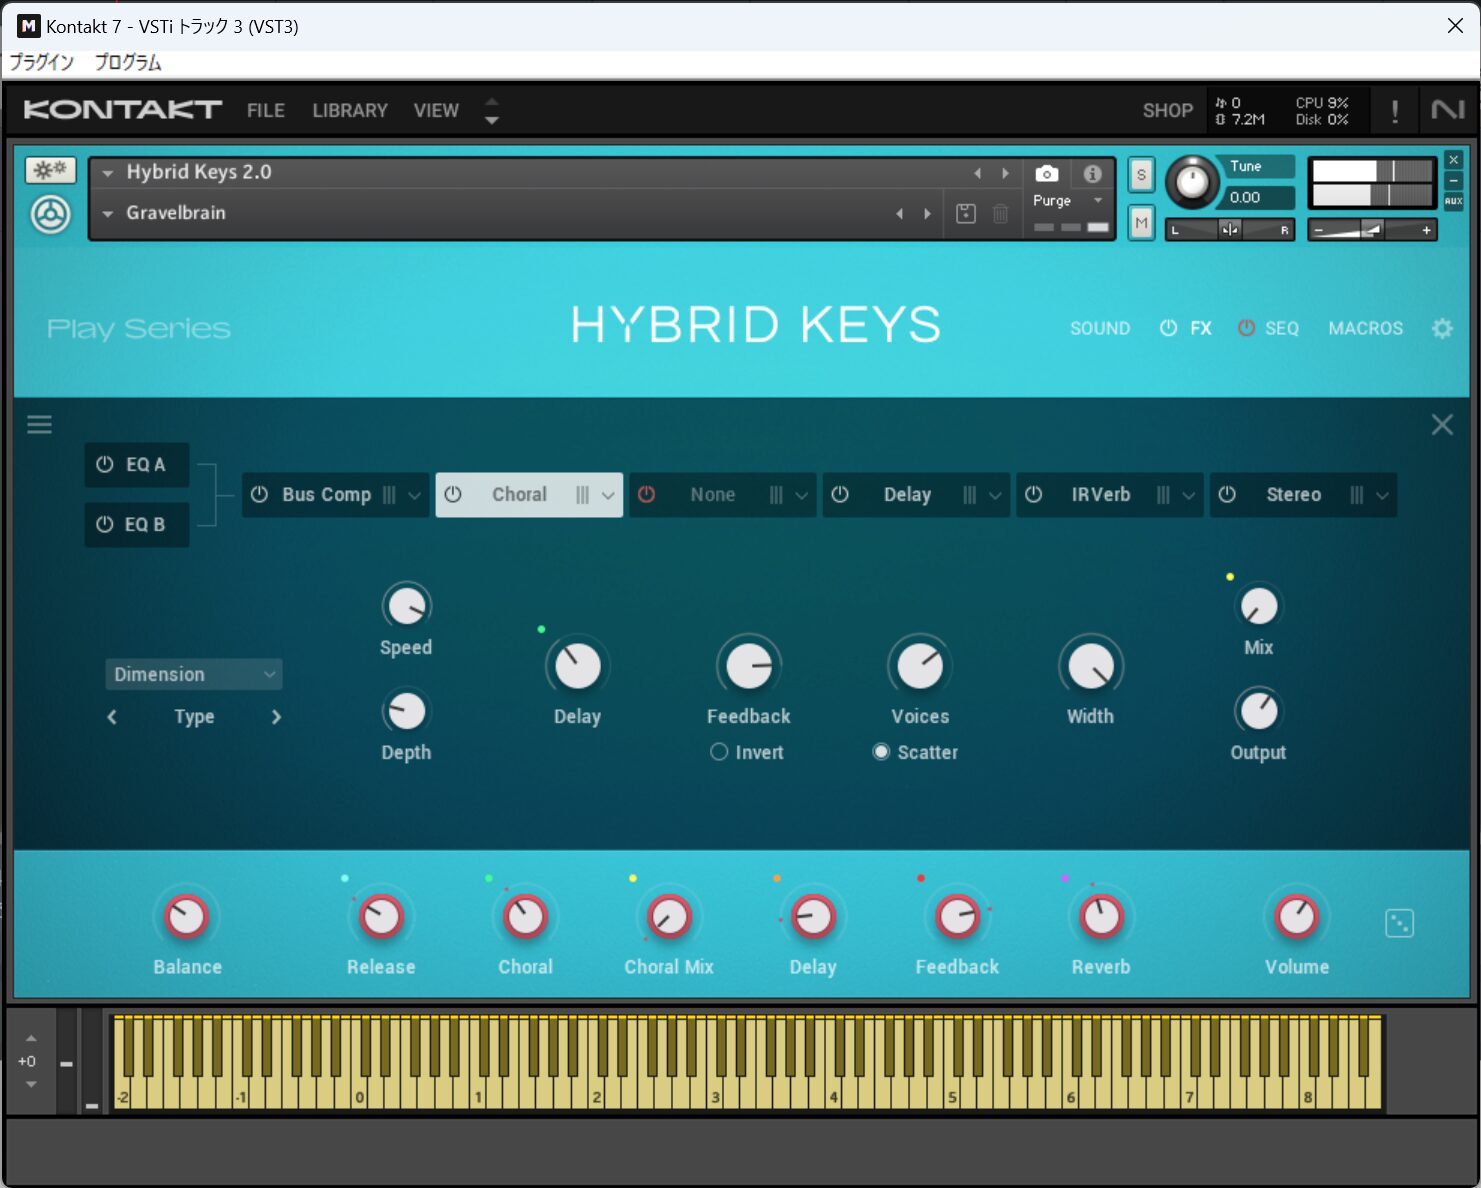Click the Tune value field

[1257, 197]
